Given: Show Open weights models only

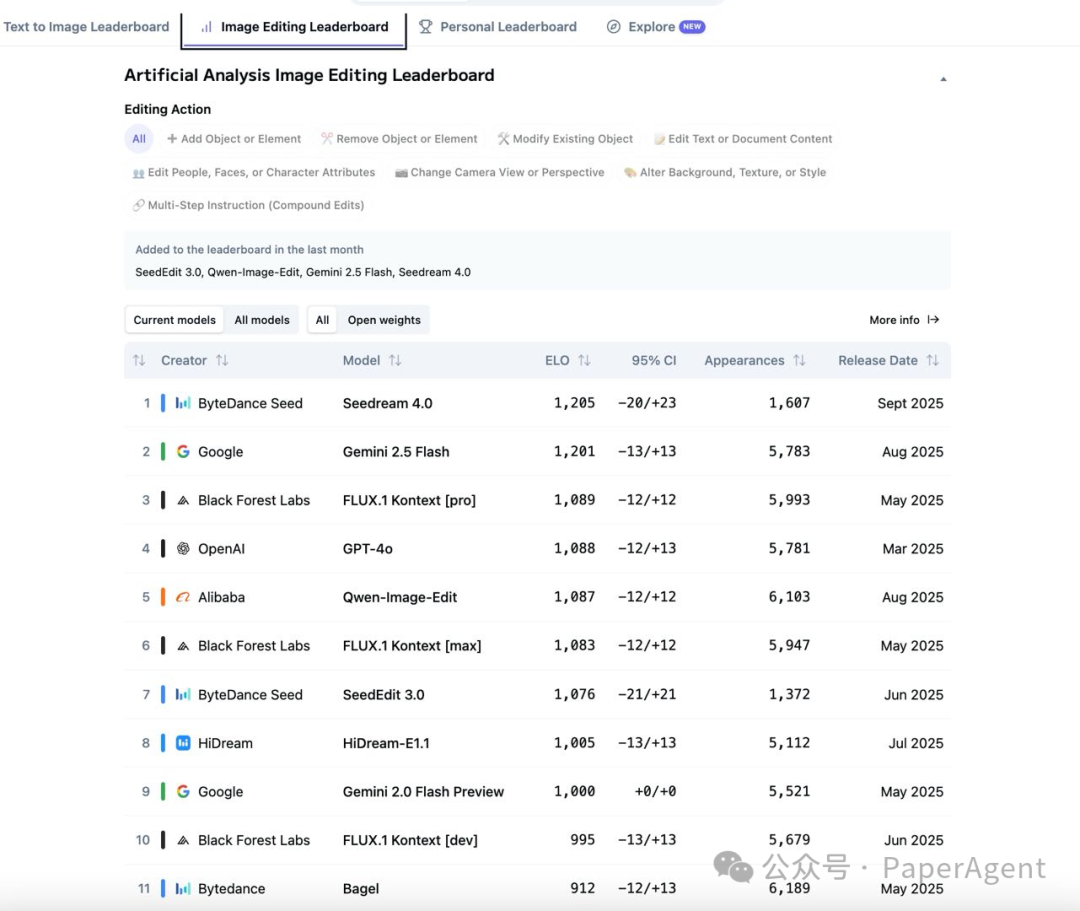Looking at the screenshot, I should click(x=384, y=320).
